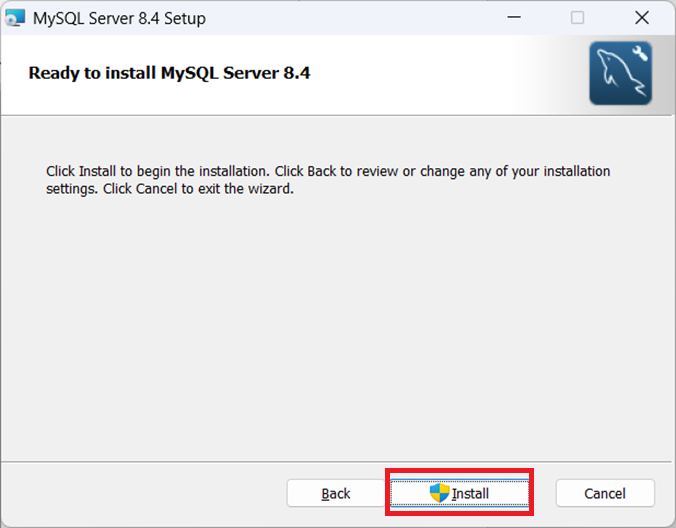Close the MySQL Server 8.4 Setup window
The height and width of the screenshot is (528, 676).
642,17
